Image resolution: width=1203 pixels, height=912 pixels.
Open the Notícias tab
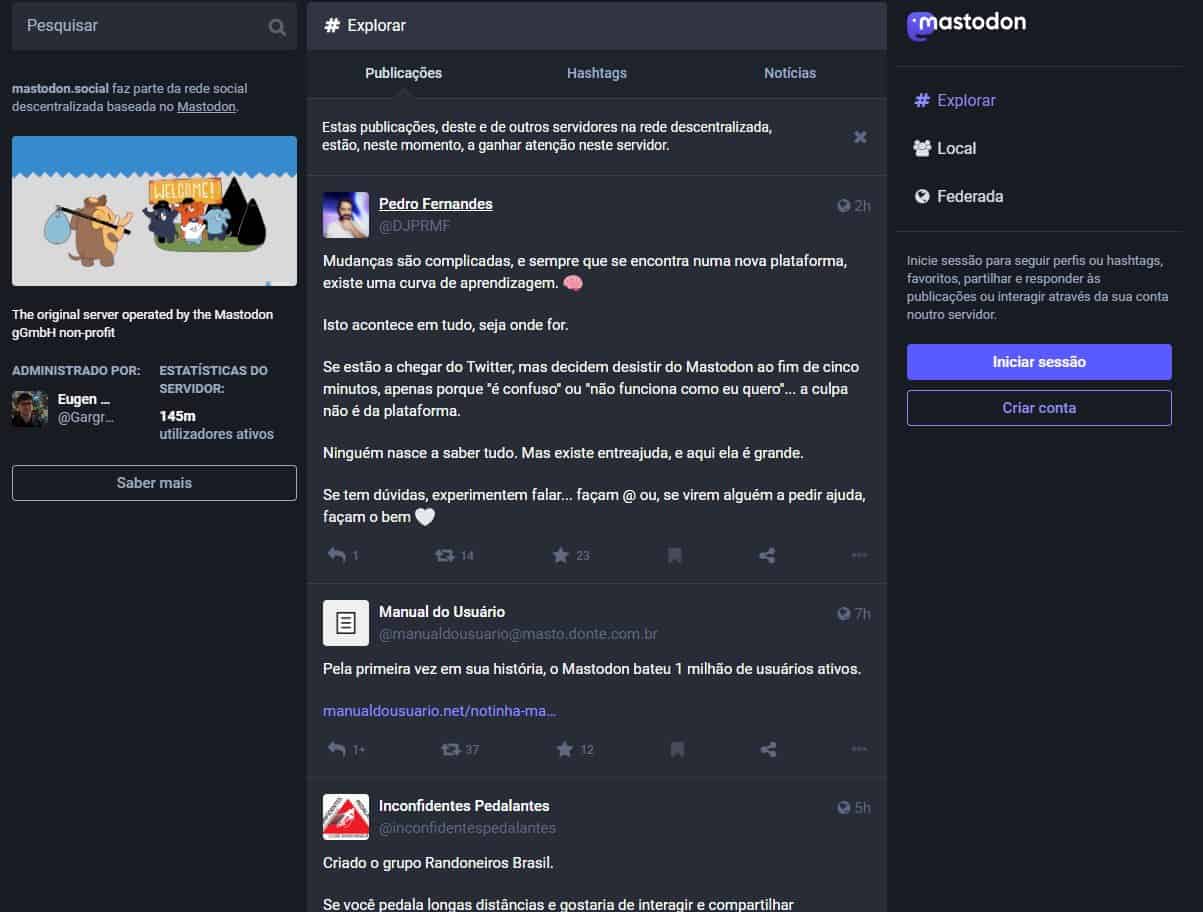(x=789, y=73)
